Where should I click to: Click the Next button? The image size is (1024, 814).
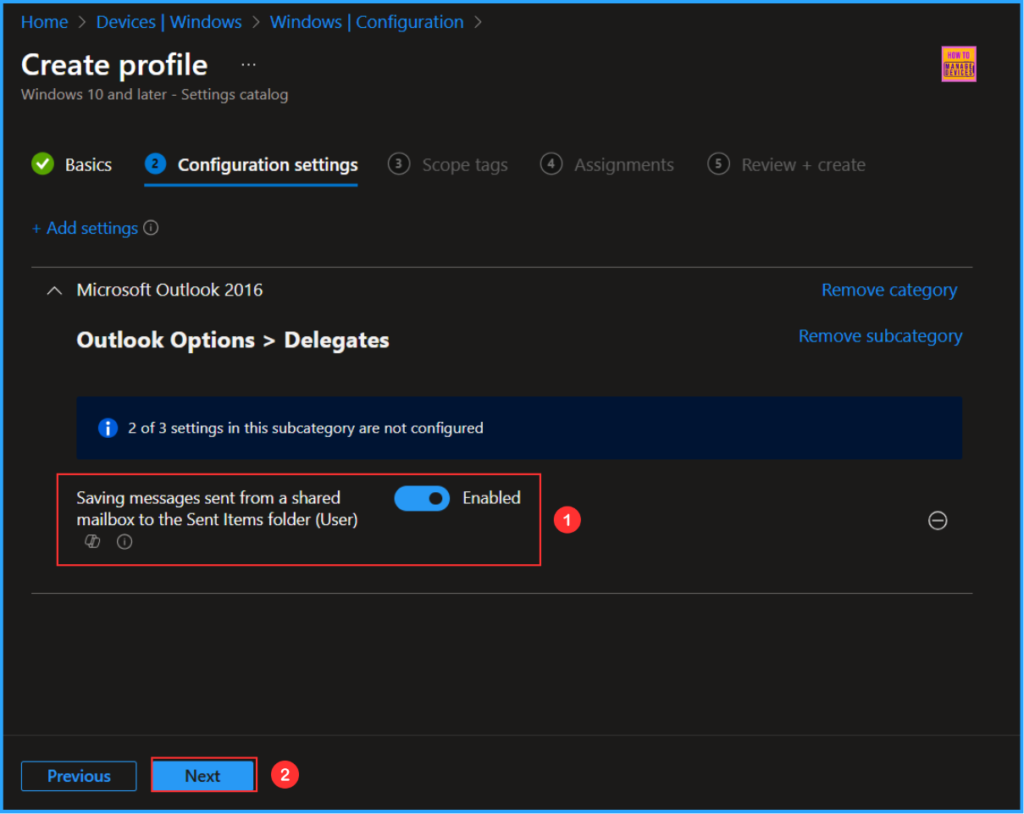[x=203, y=775]
